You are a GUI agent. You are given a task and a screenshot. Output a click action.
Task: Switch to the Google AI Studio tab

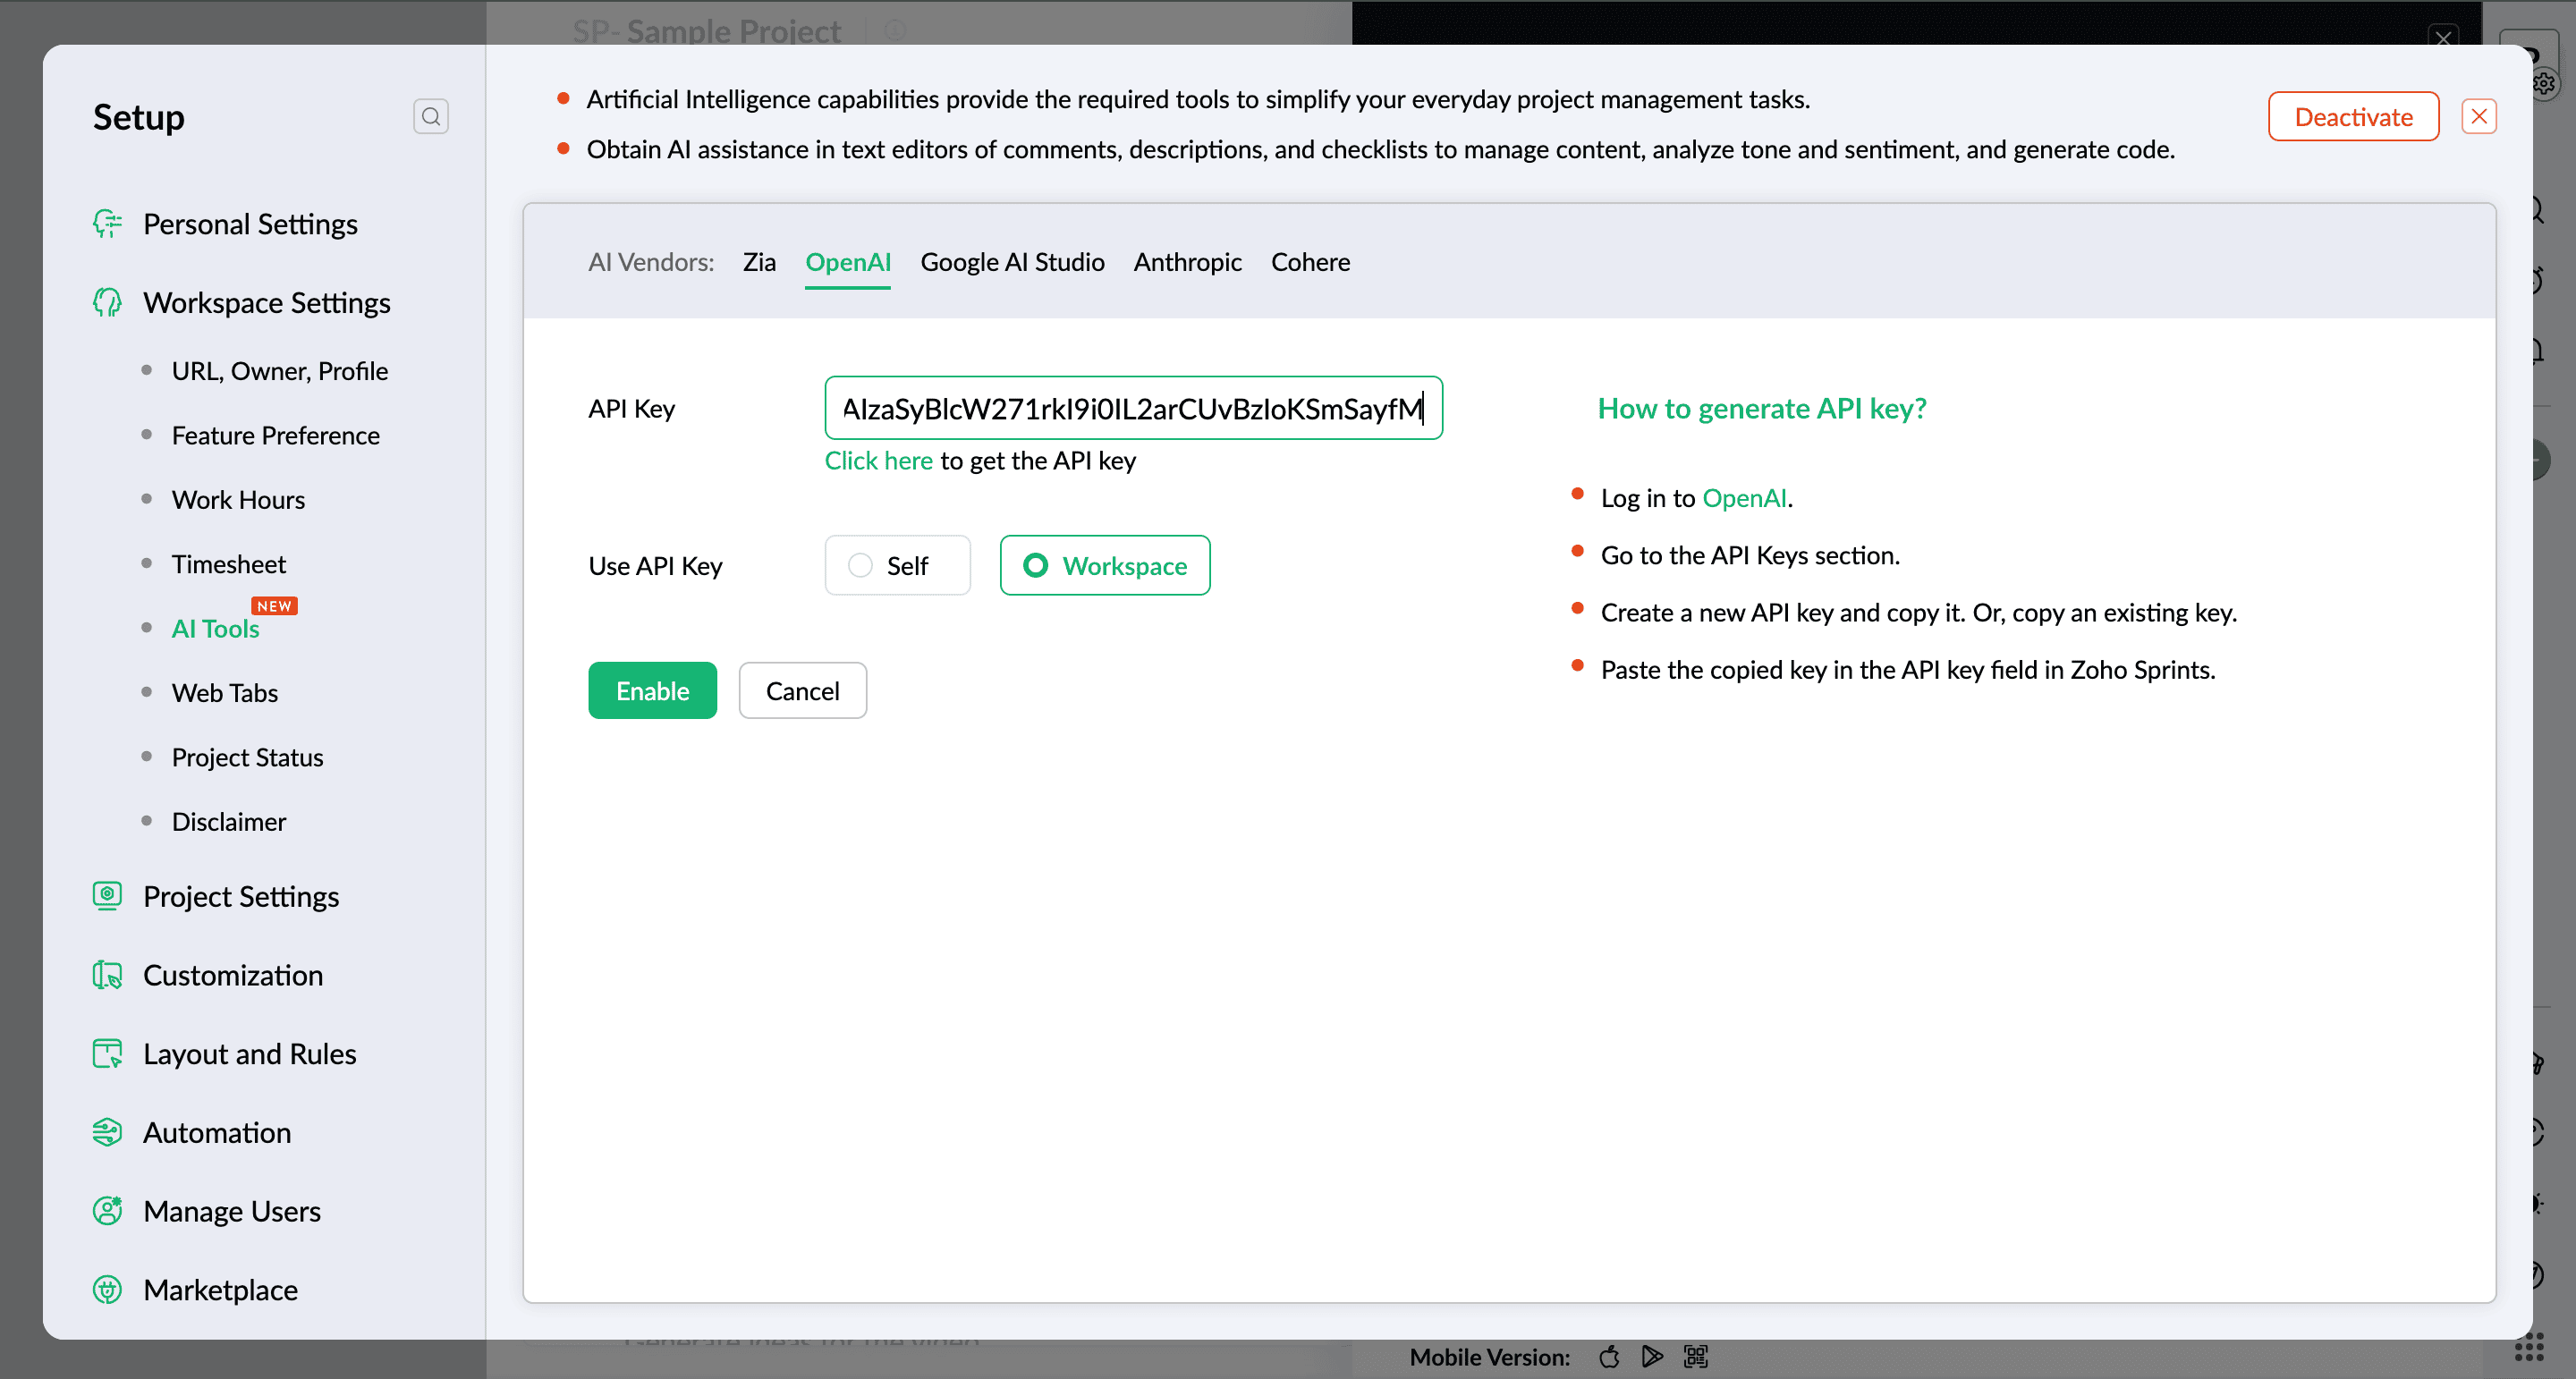(x=1012, y=262)
